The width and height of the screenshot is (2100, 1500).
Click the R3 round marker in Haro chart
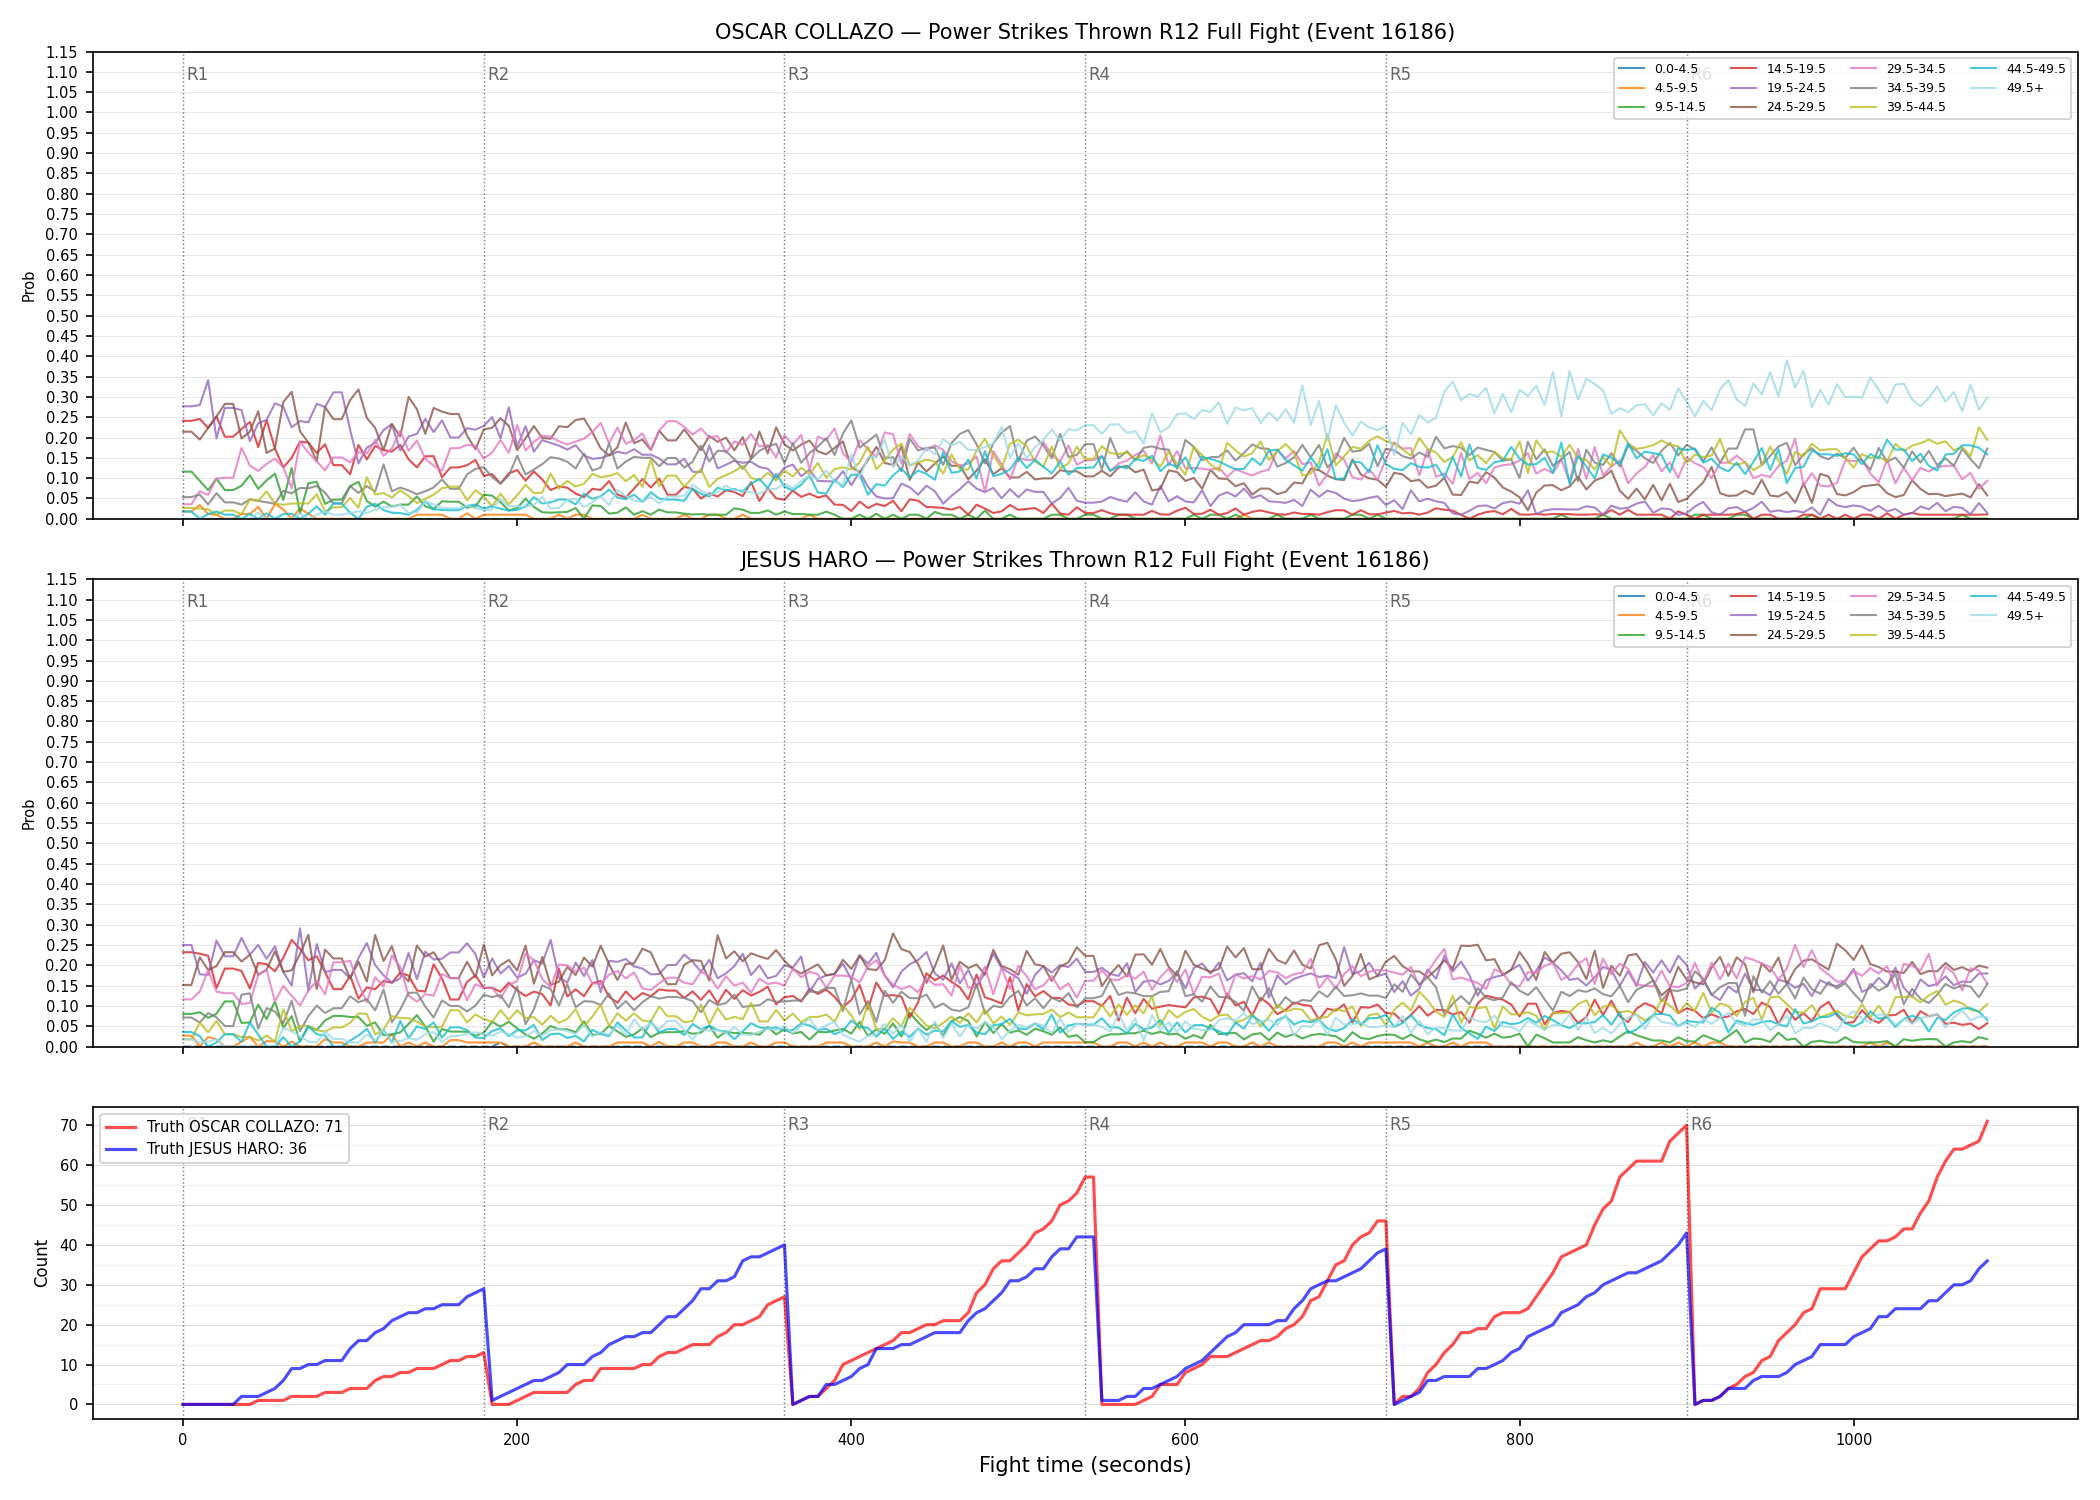click(x=798, y=601)
